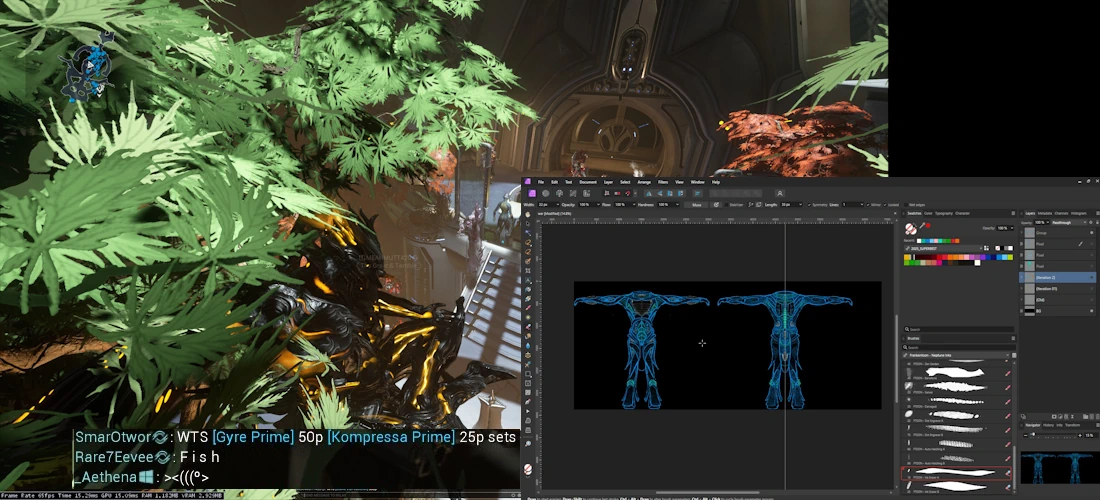Pick the white swatch right of 2025_SUPERBEST
The image size is (1100, 500).
click(1010, 248)
